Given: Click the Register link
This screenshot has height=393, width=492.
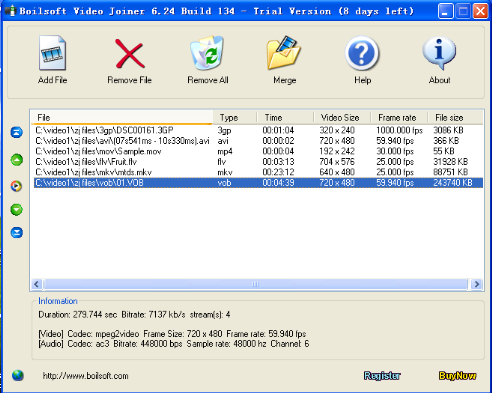Looking at the screenshot, I should point(382,376).
